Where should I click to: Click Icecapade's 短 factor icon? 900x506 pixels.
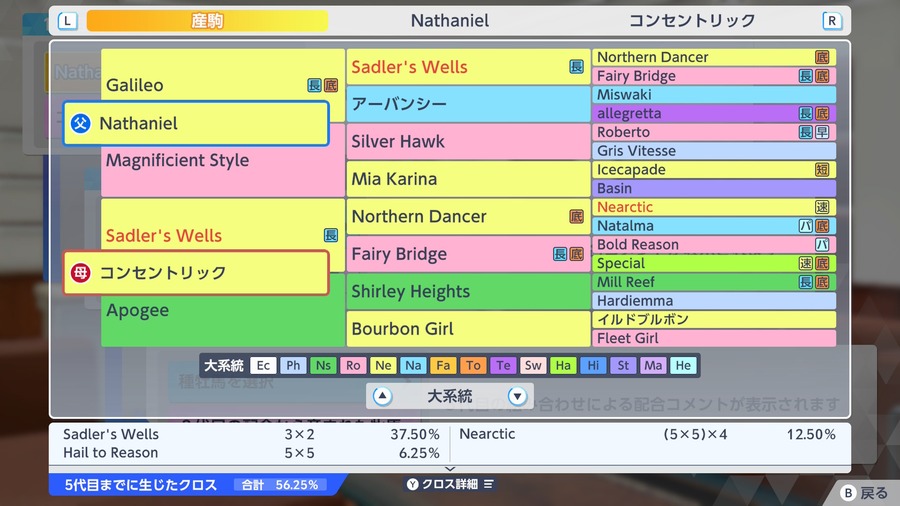pos(822,170)
